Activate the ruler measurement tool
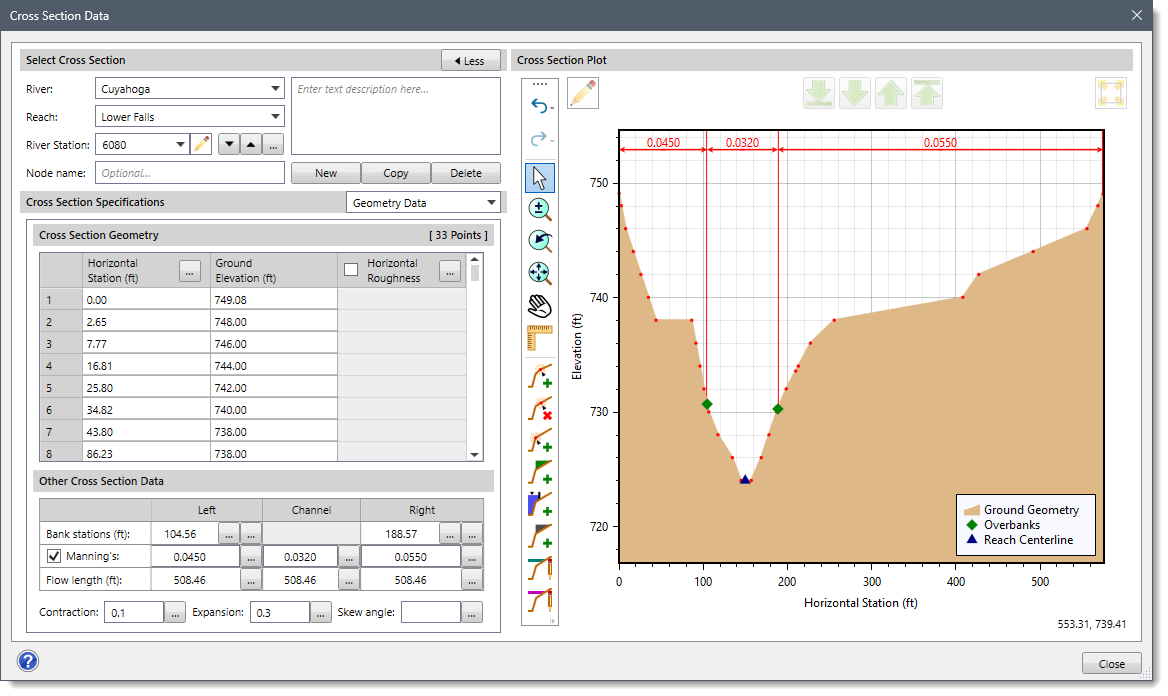 point(539,338)
